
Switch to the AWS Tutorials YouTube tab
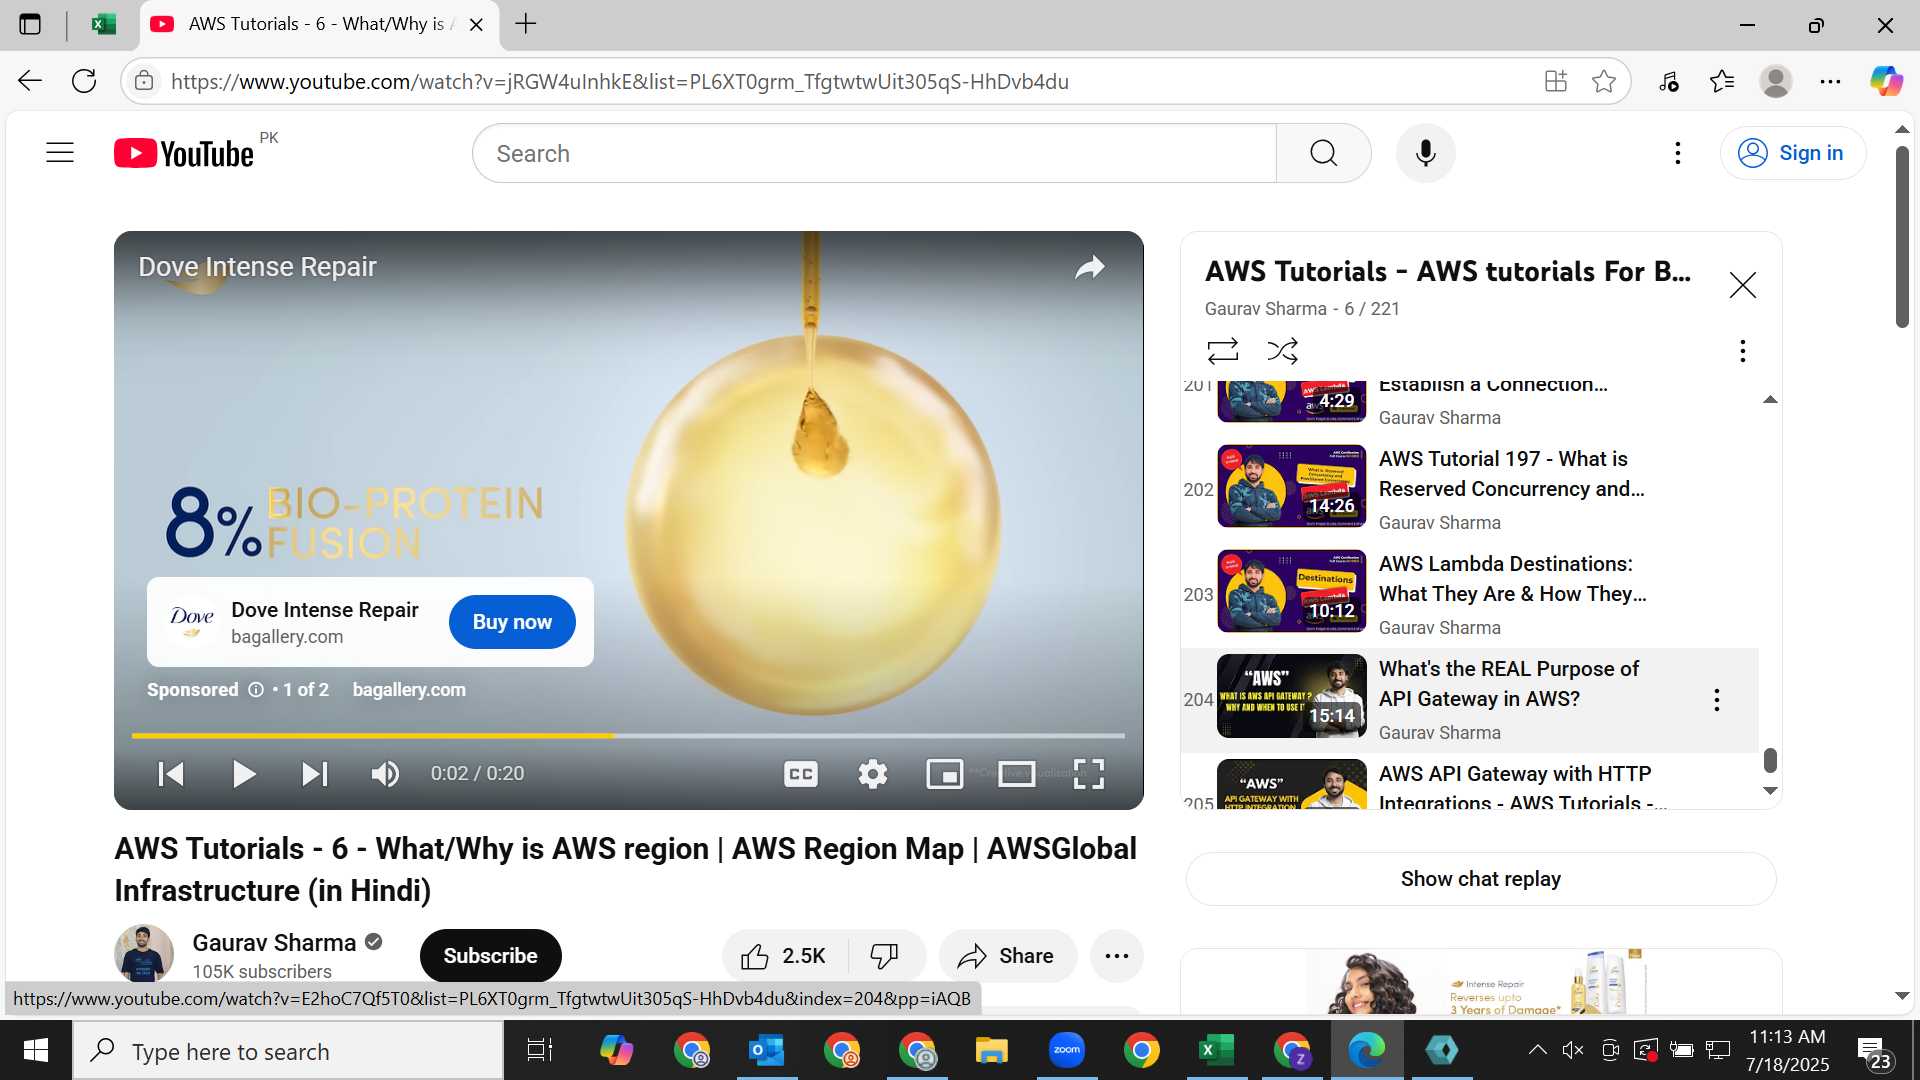[316, 24]
